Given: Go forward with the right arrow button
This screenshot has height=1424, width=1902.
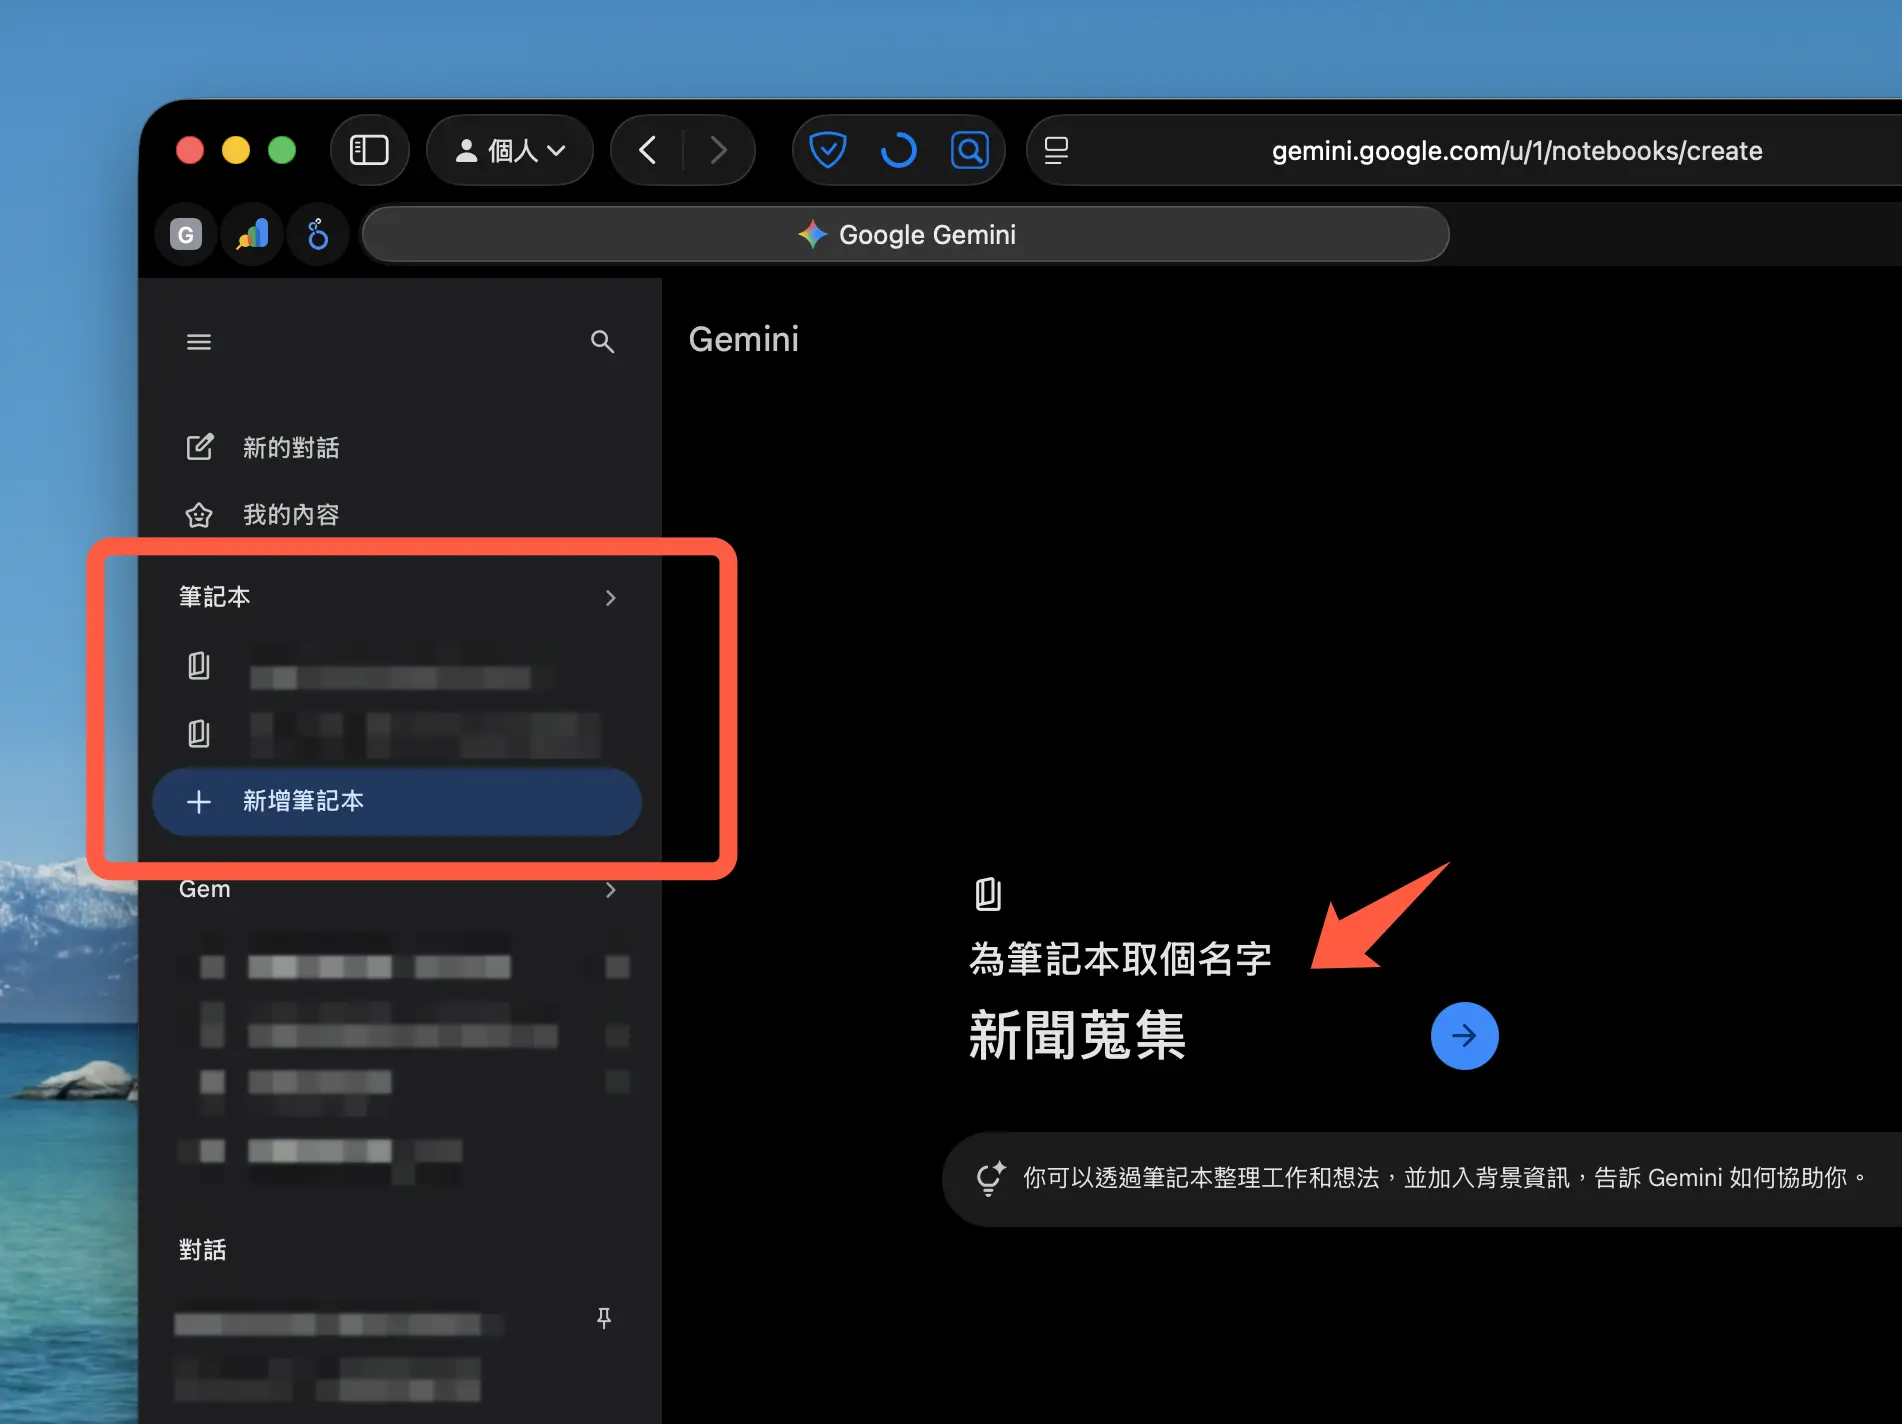Looking at the screenshot, I should tap(718, 150).
